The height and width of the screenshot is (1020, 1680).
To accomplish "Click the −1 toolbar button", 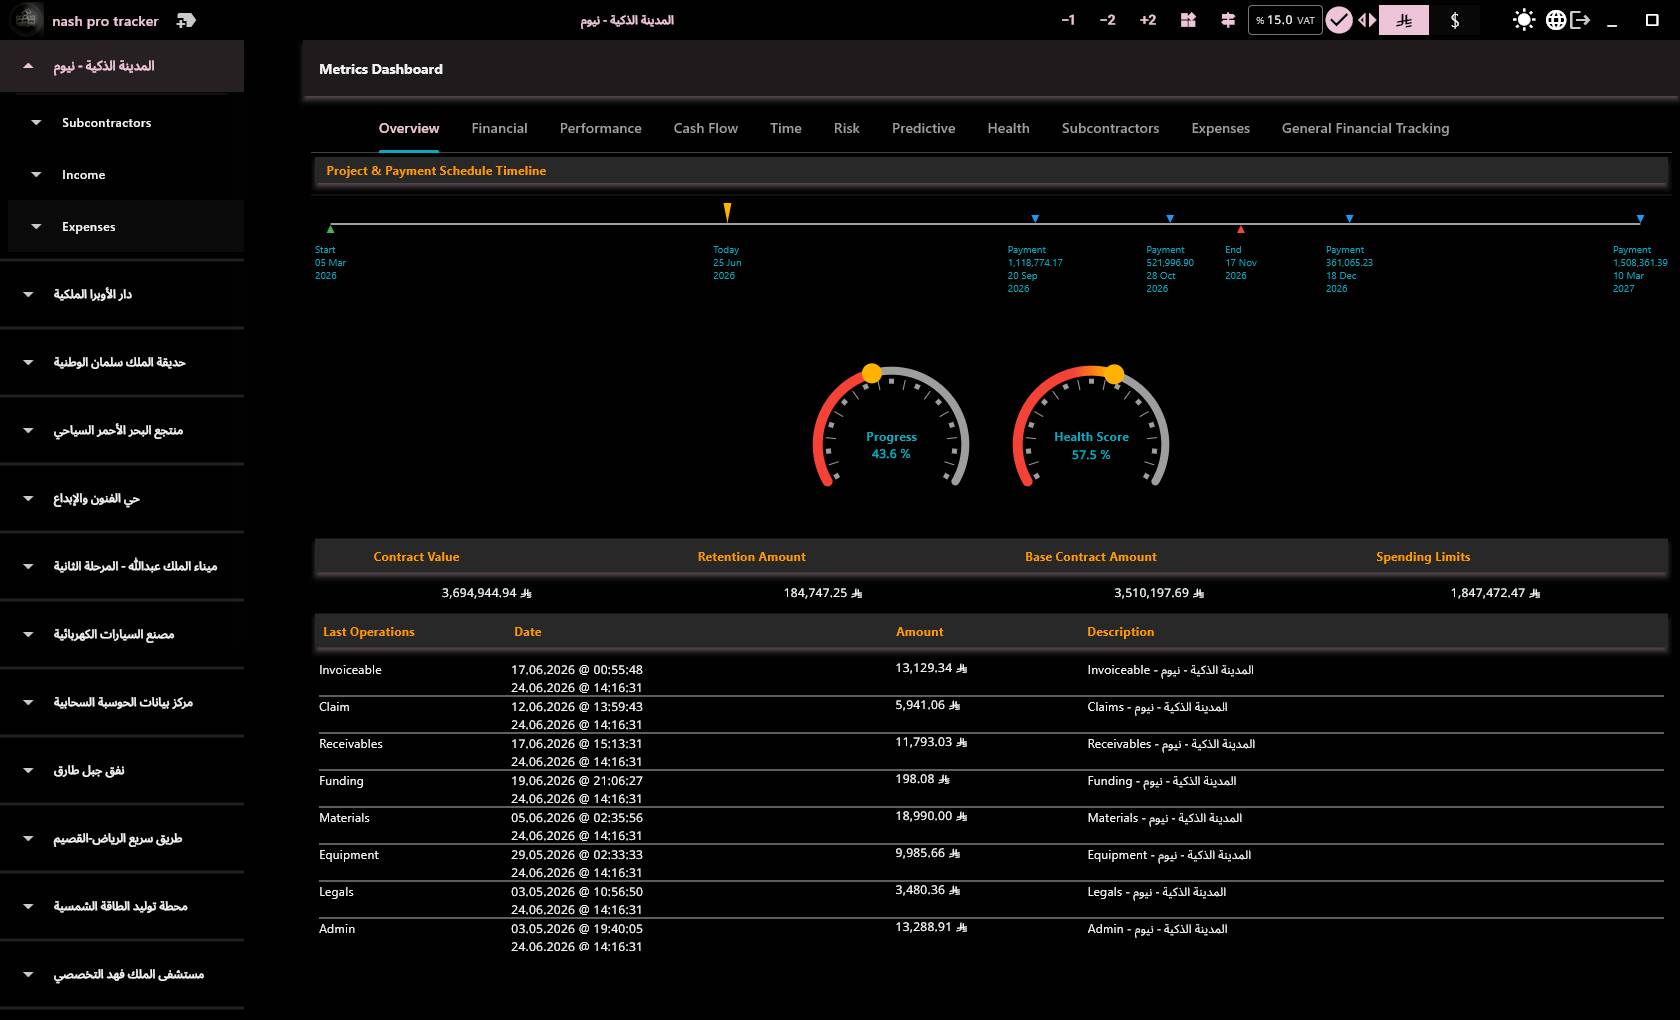I will pyautogui.click(x=1068, y=20).
